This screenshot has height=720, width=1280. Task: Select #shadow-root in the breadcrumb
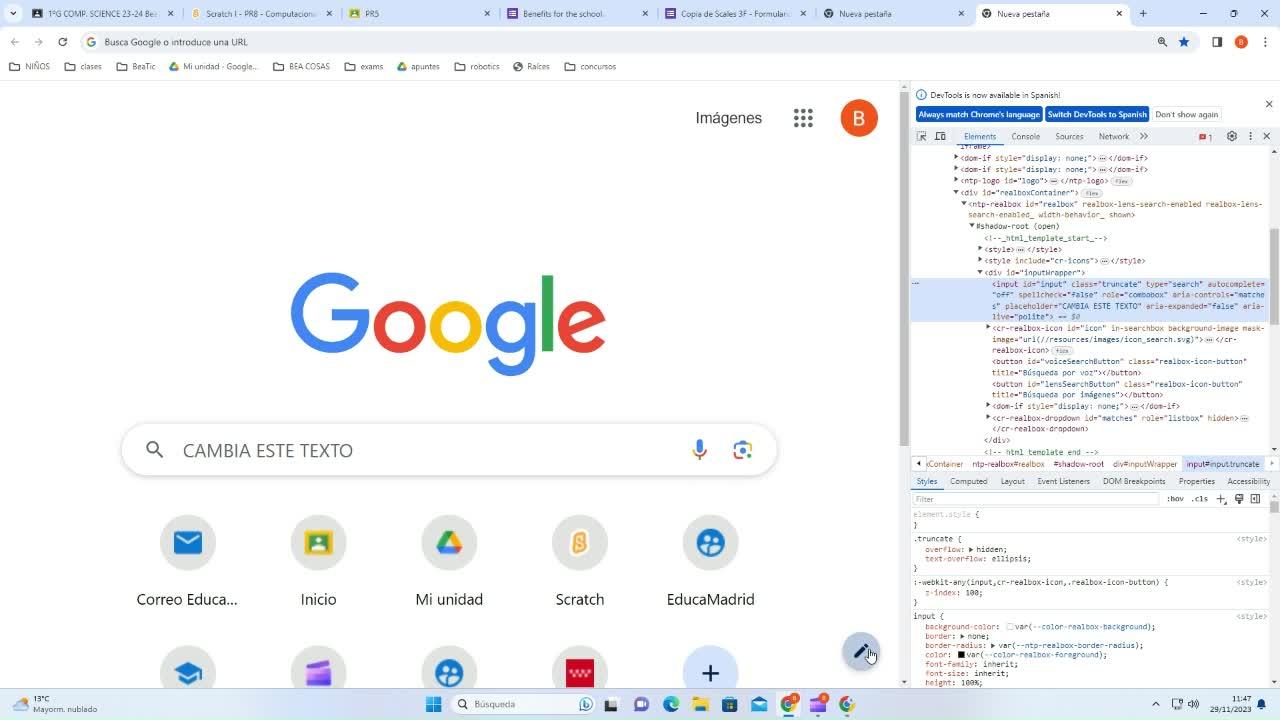1078,464
